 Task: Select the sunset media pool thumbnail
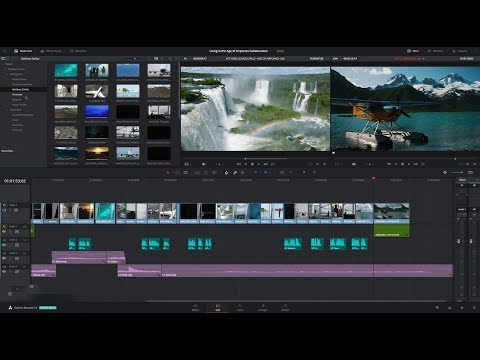[97, 153]
